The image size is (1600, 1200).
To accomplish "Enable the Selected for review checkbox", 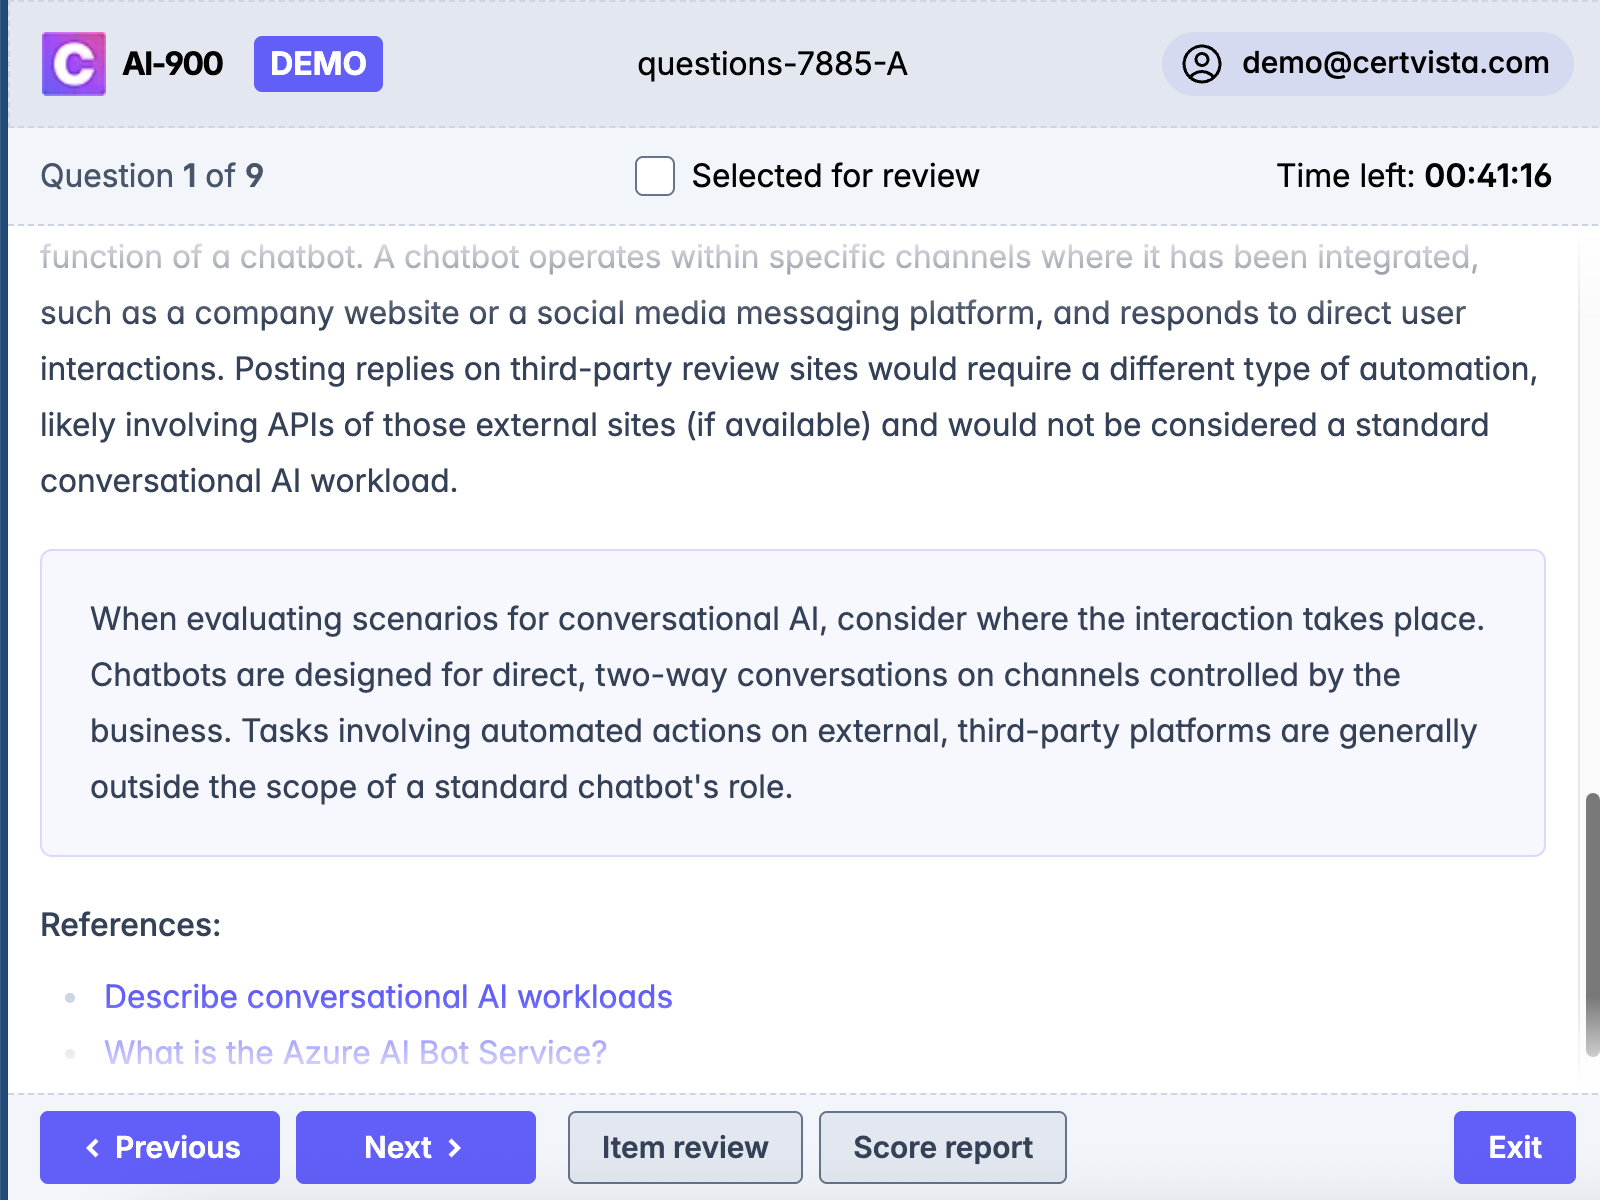I will [x=653, y=176].
